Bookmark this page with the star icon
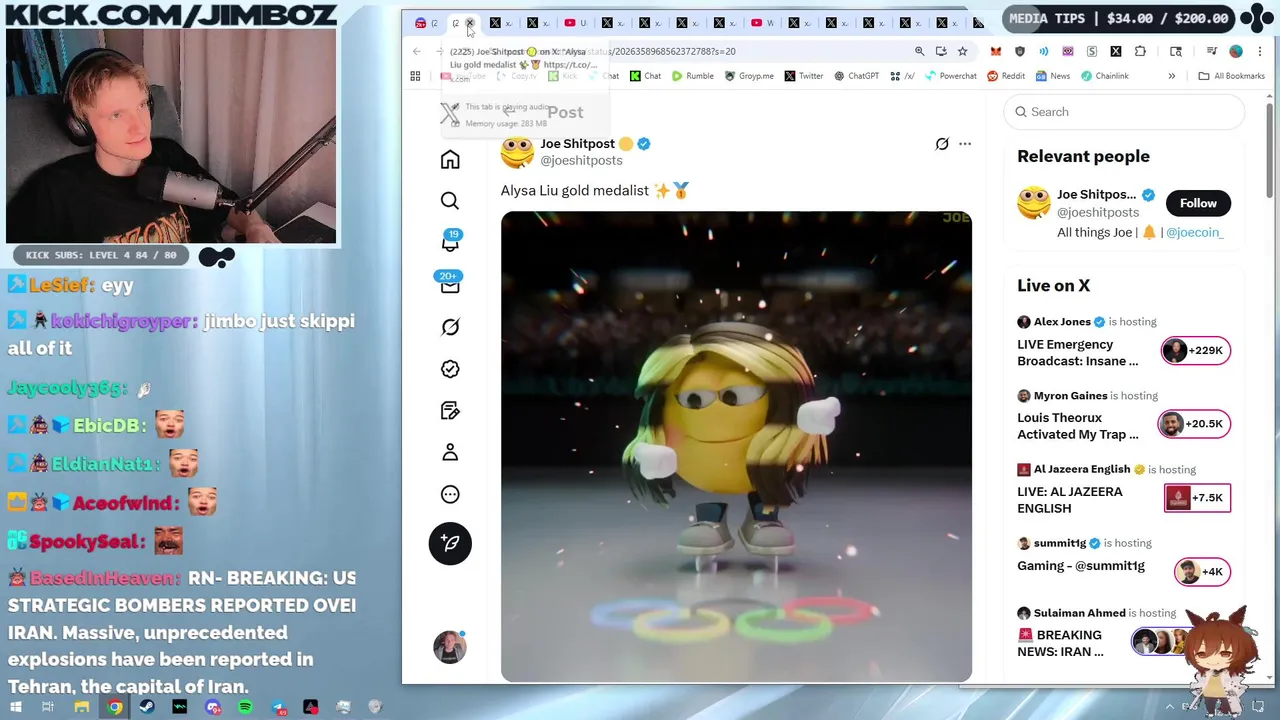Screen dimensions: 1280x720 [x=962, y=51]
